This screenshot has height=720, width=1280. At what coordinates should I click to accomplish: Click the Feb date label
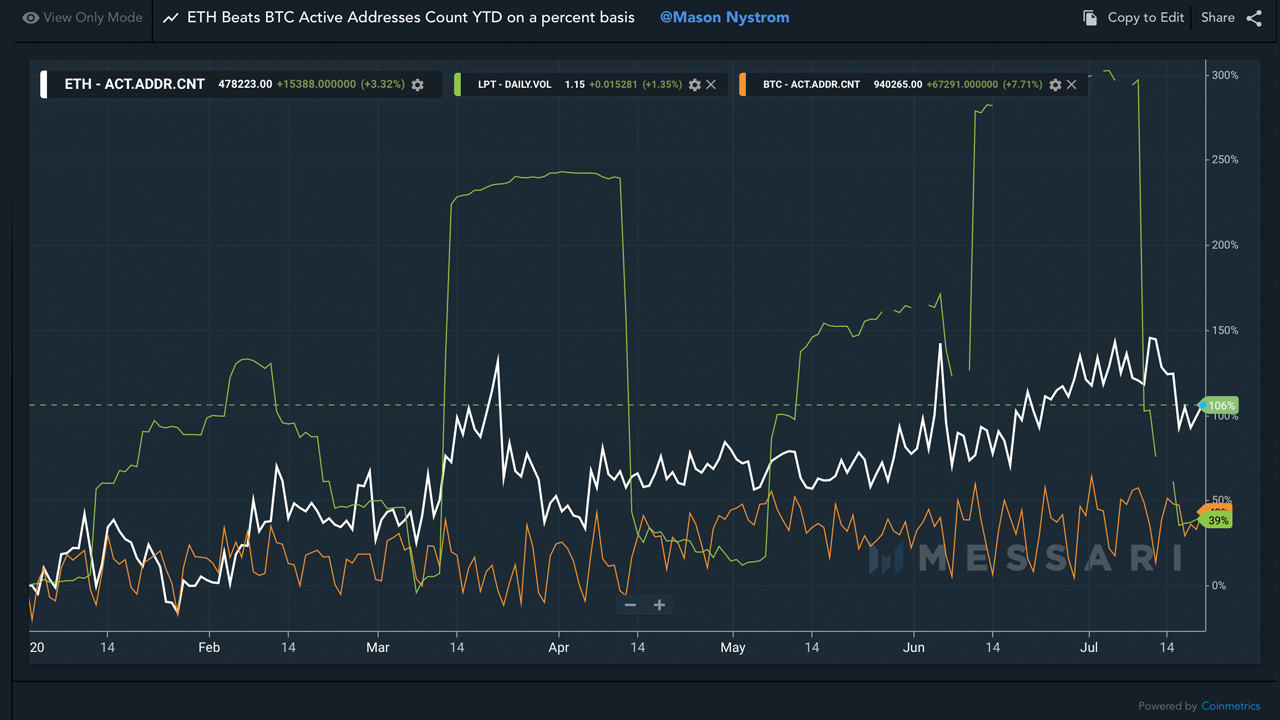click(x=209, y=648)
